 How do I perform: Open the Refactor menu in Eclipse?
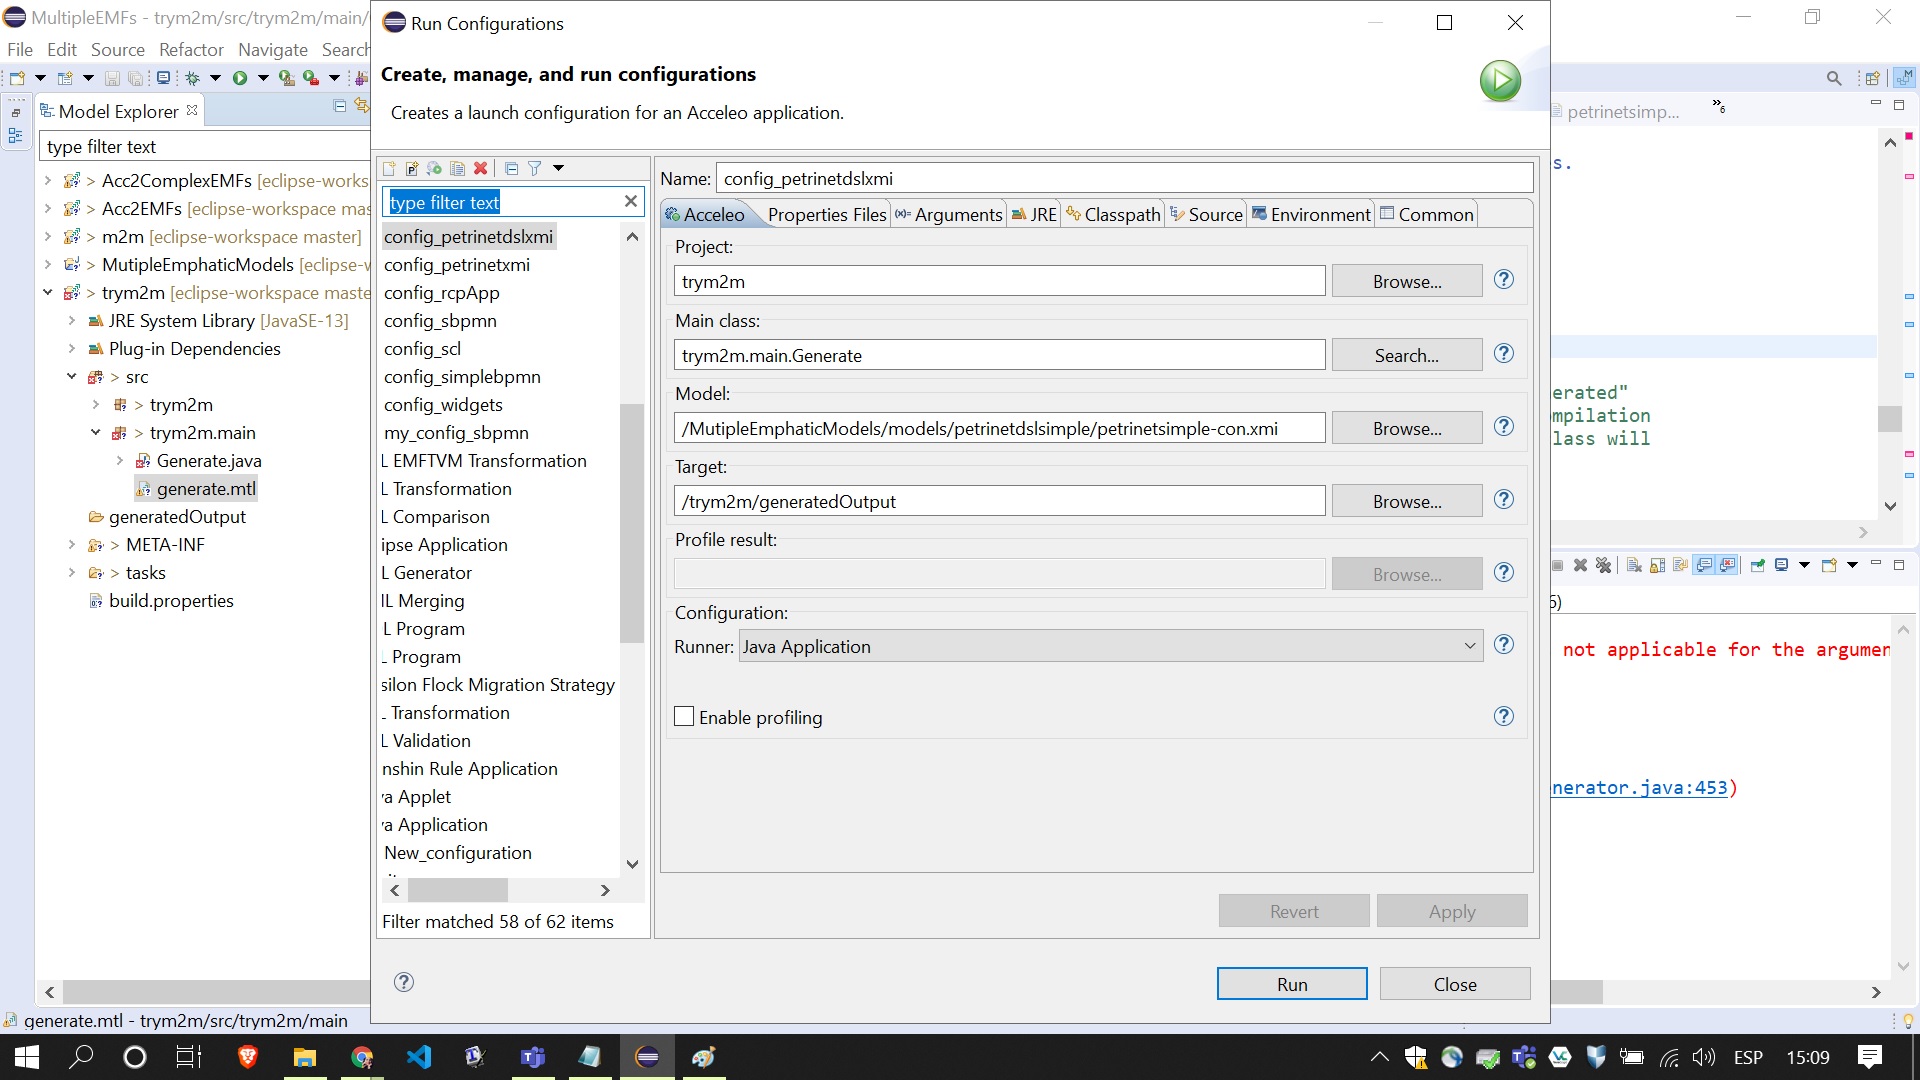pyautogui.click(x=191, y=49)
